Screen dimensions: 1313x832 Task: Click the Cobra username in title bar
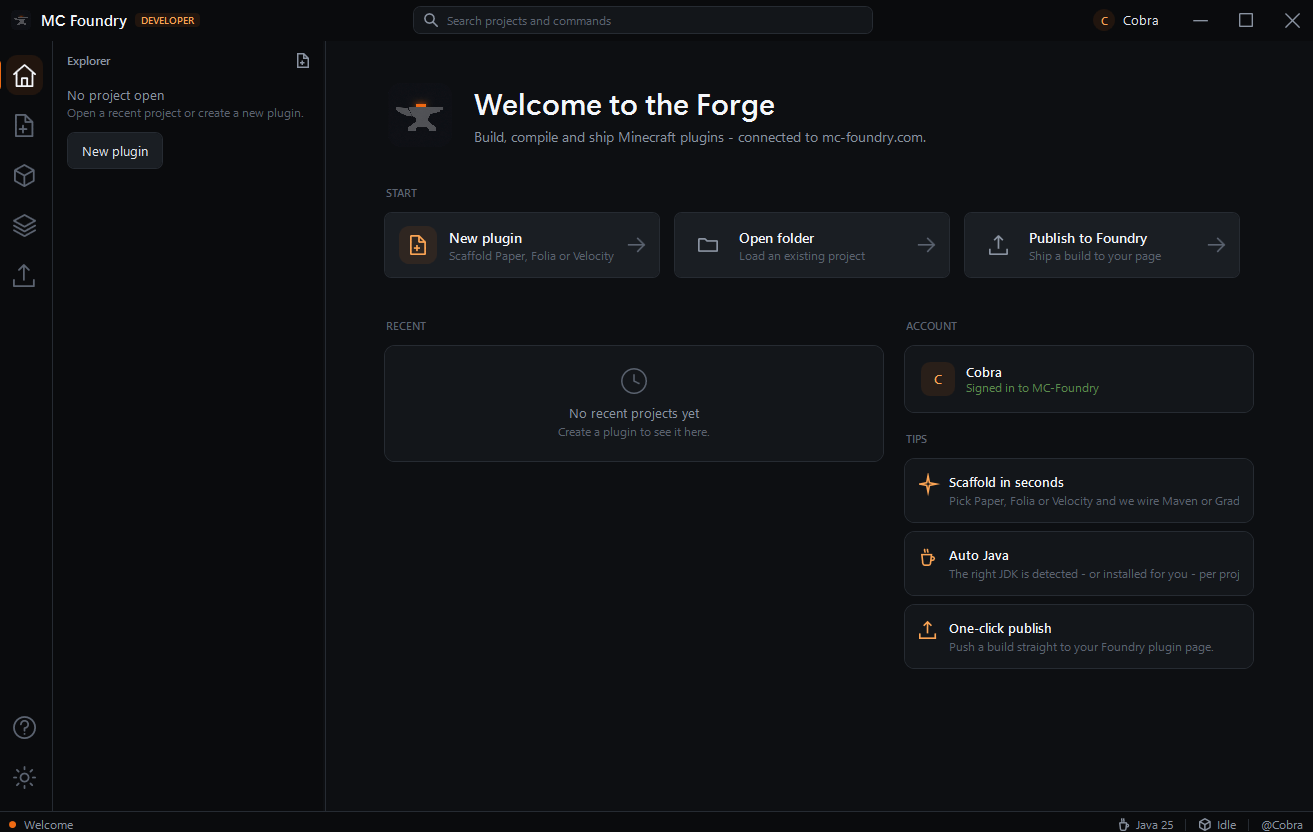pyautogui.click(x=1141, y=20)
